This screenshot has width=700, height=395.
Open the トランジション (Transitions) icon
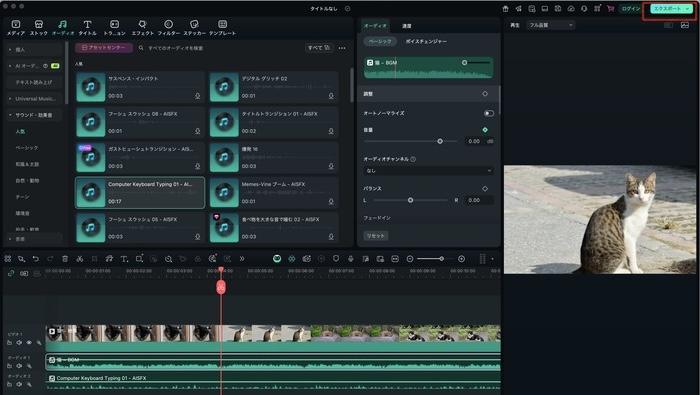pos(114,25)
